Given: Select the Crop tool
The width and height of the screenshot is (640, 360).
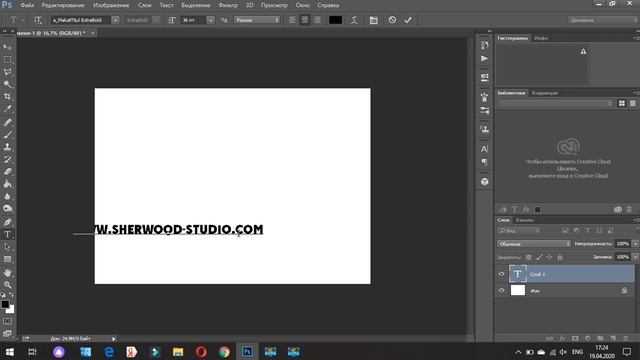Looking at the screenshot, I should 7,97.
